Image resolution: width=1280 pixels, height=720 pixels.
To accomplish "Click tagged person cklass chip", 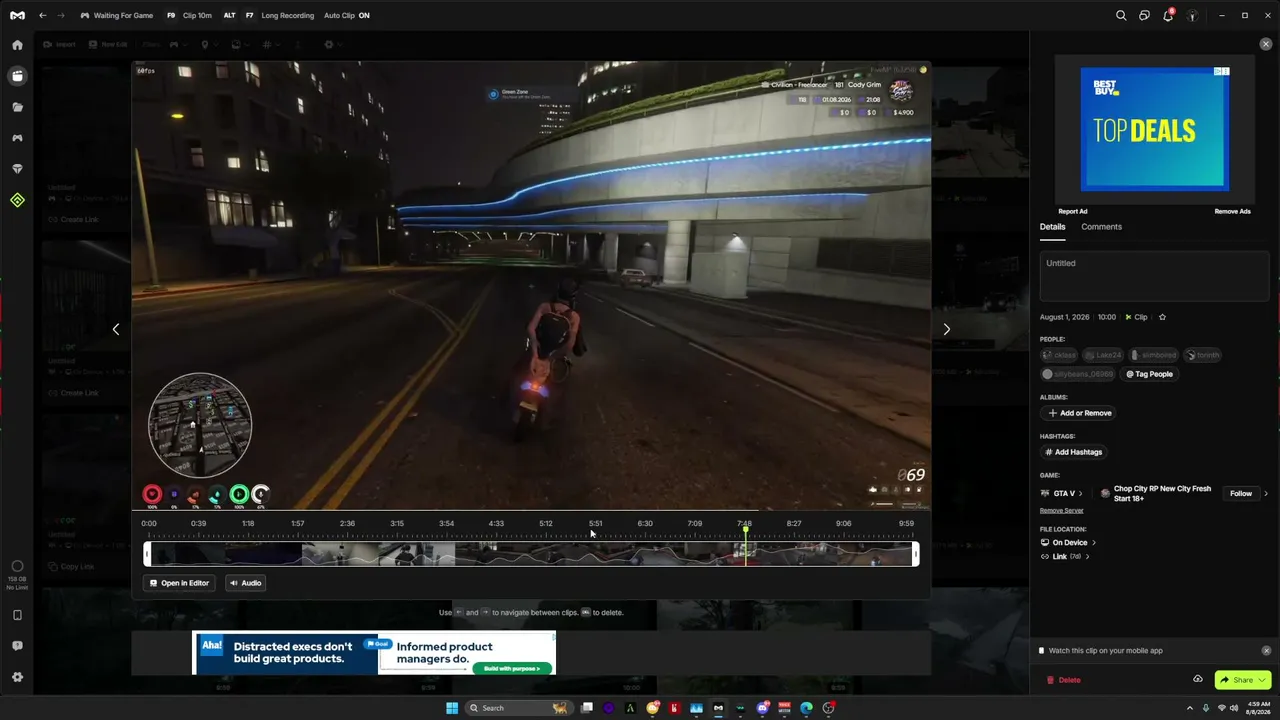I will click(x=1059, y=355).
